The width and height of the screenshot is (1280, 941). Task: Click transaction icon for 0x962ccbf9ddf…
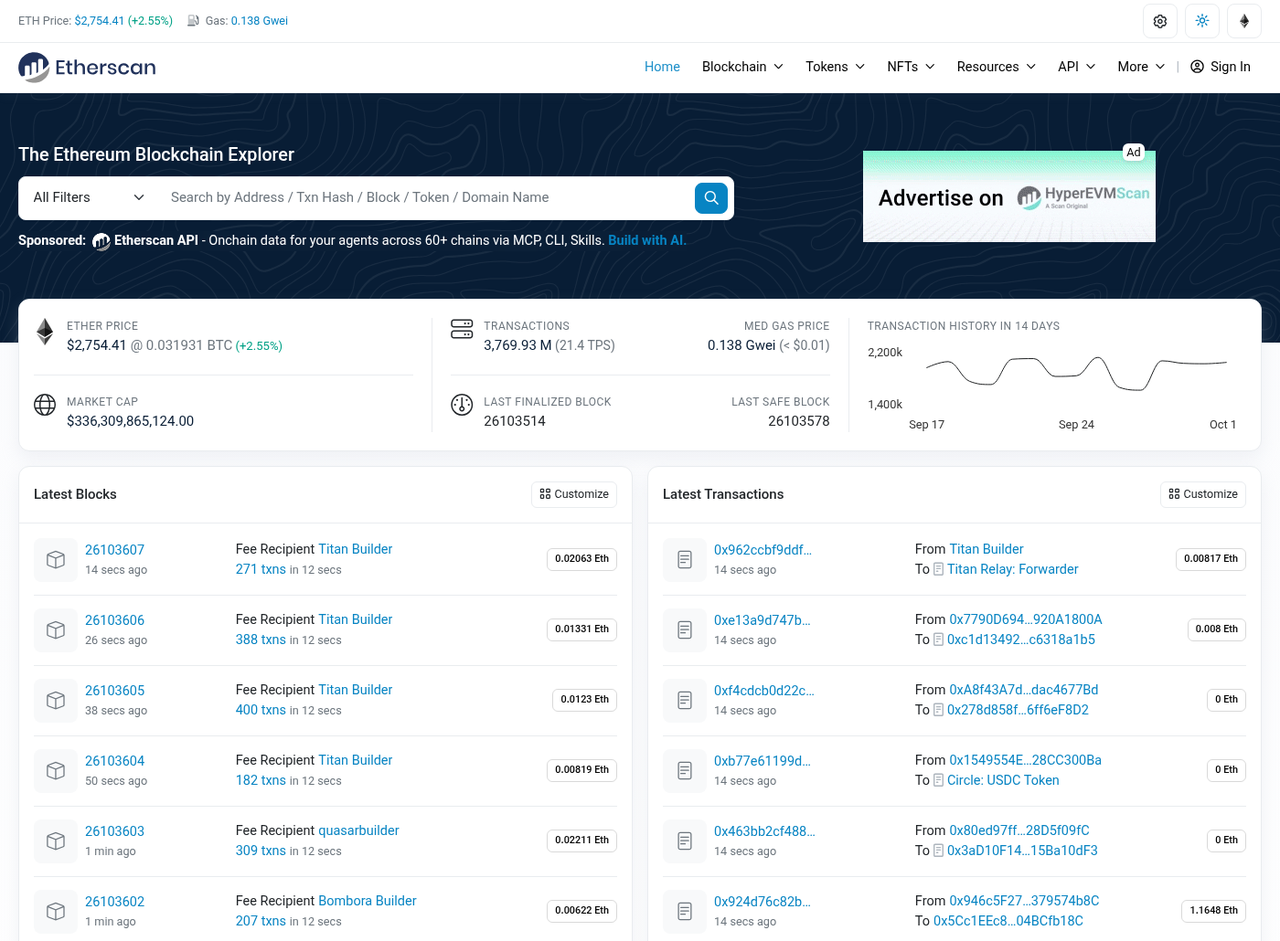(x=685, y=560)
